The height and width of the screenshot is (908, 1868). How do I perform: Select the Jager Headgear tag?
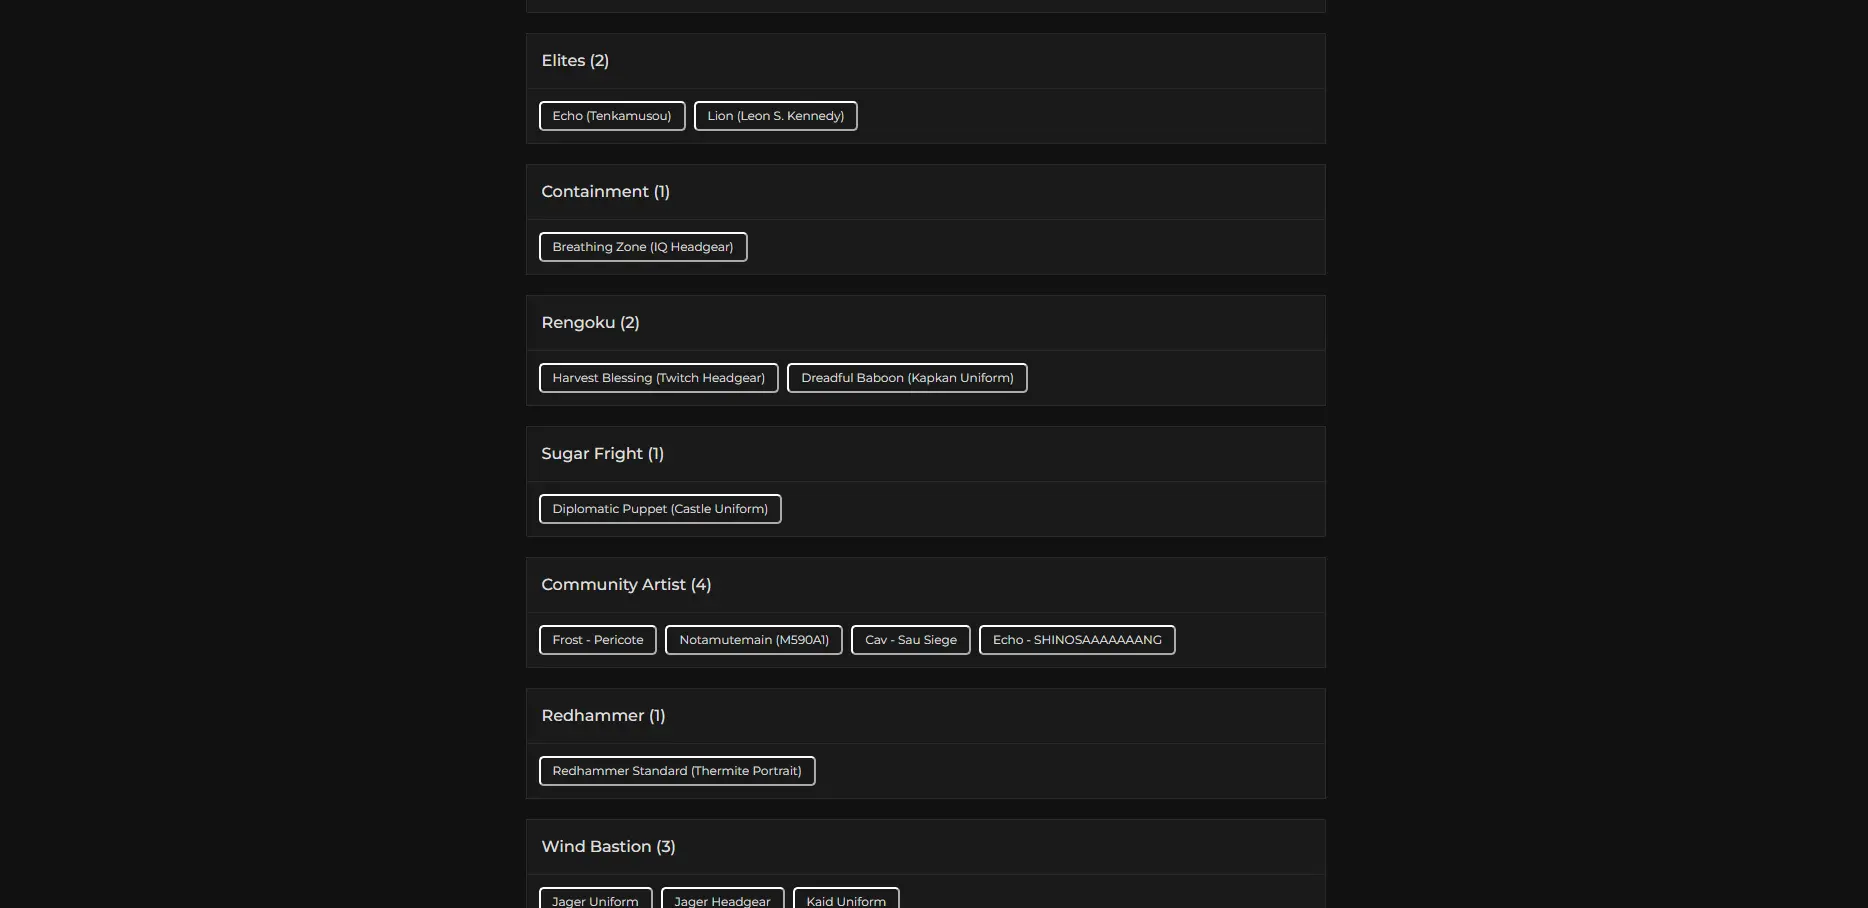click(722, 900)
